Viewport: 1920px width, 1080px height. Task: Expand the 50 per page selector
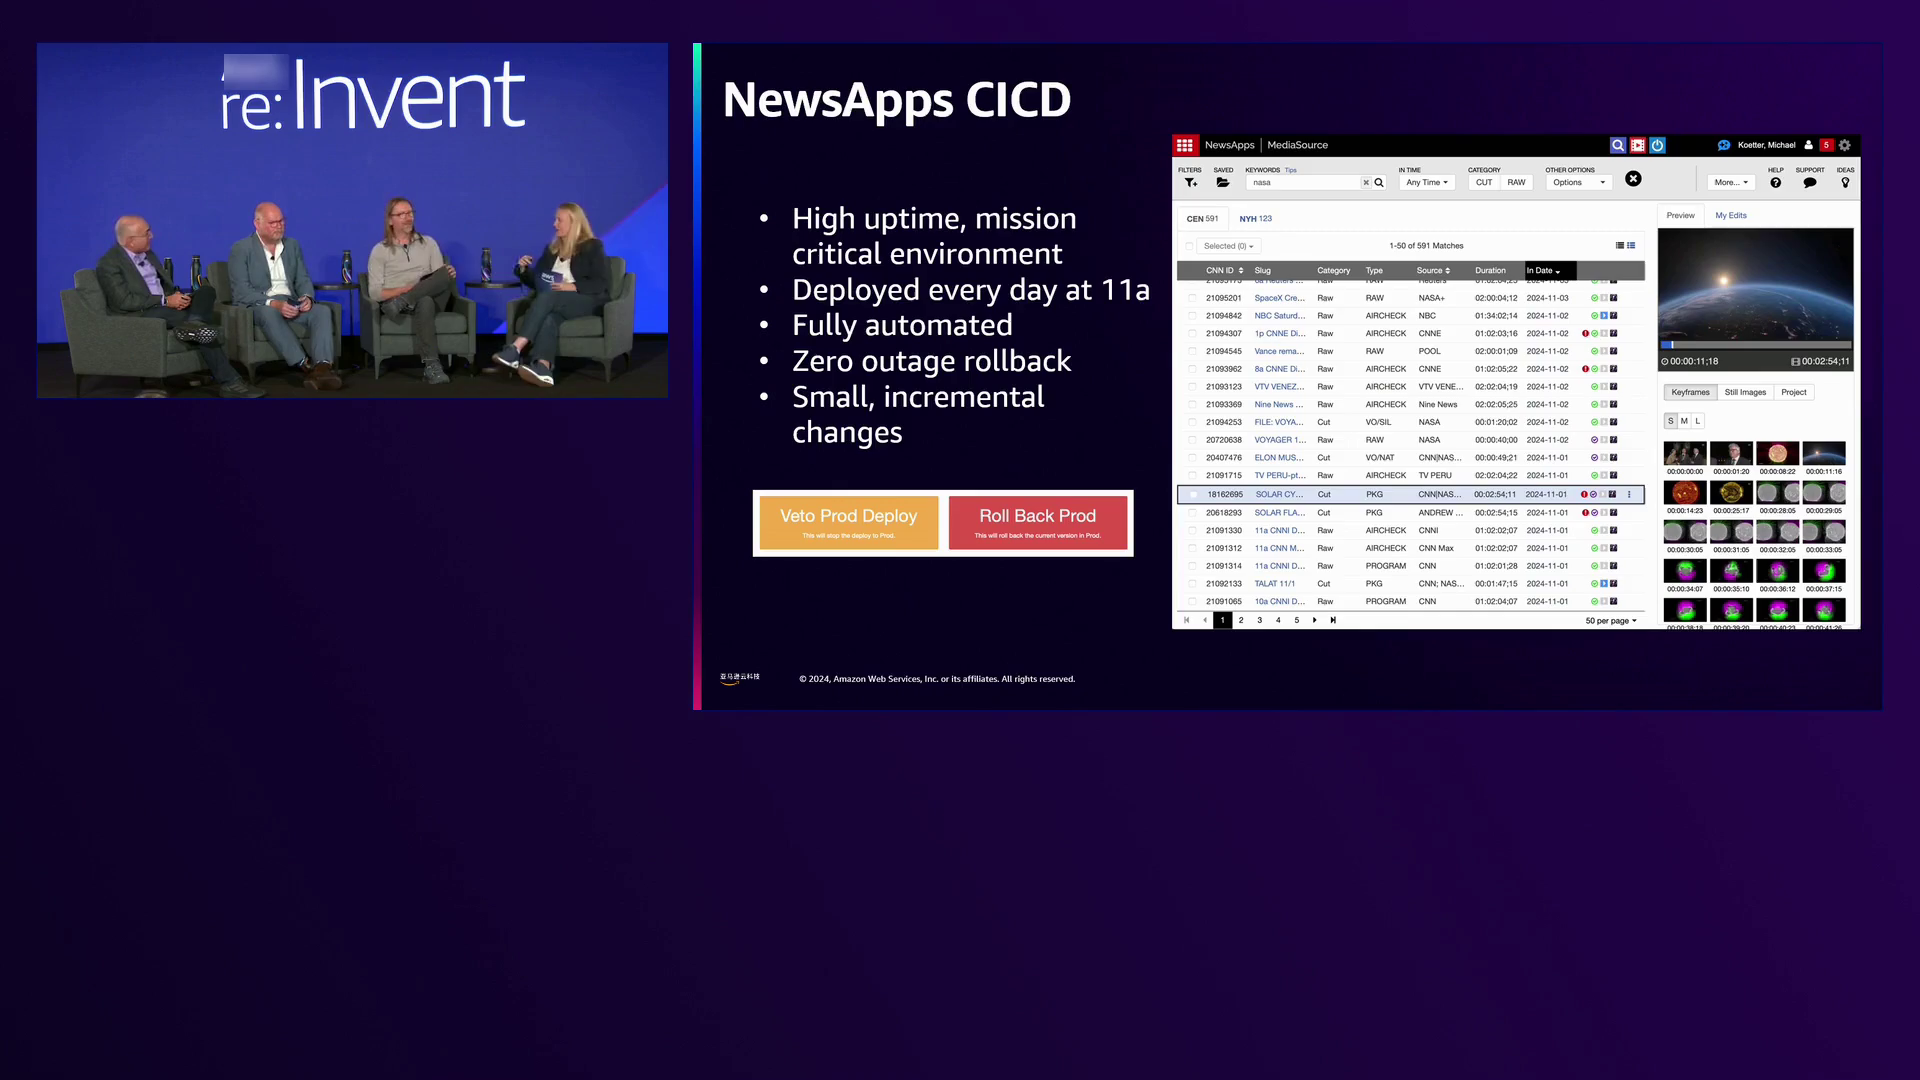pyautogui.click(x=1610, y=621)
